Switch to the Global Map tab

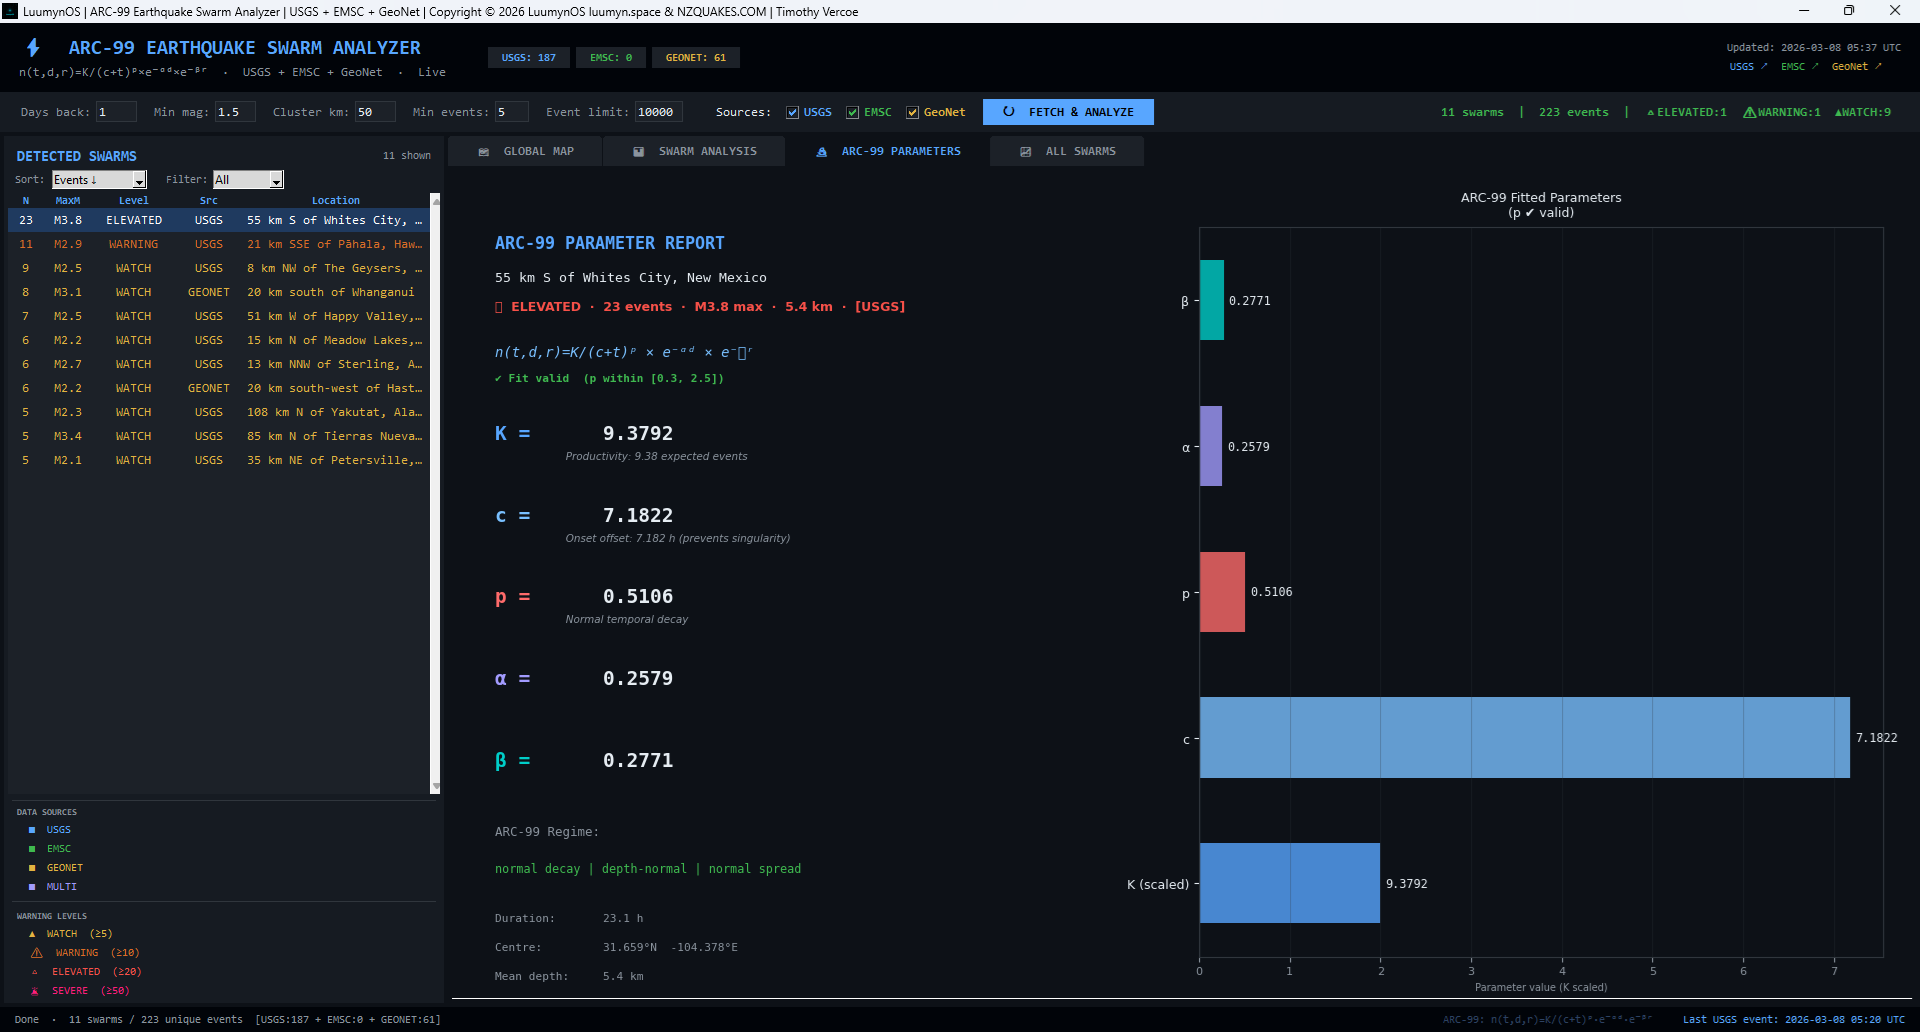(x=526, y=152)
